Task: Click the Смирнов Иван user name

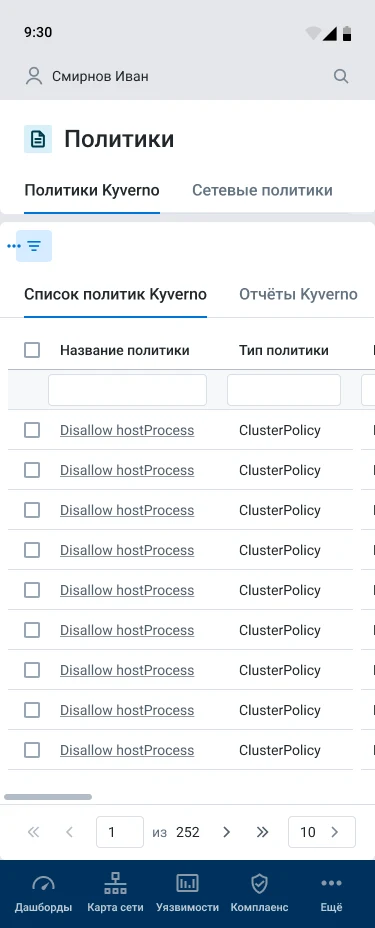Action: tap(101, 76)
